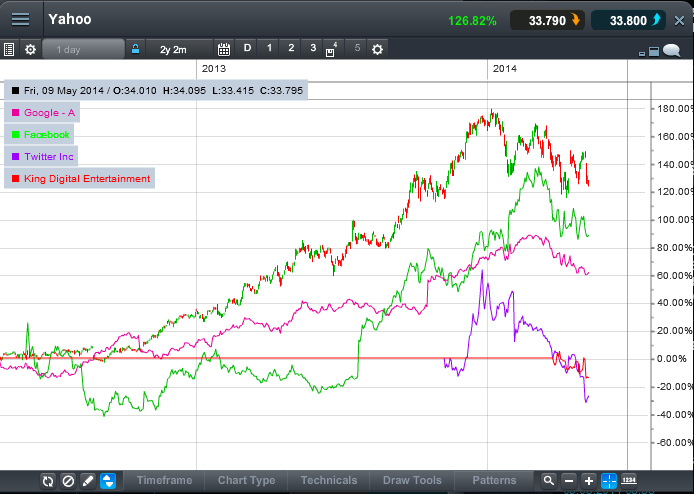
Task: Click the refresh chart icon
Action: [48, 481]
